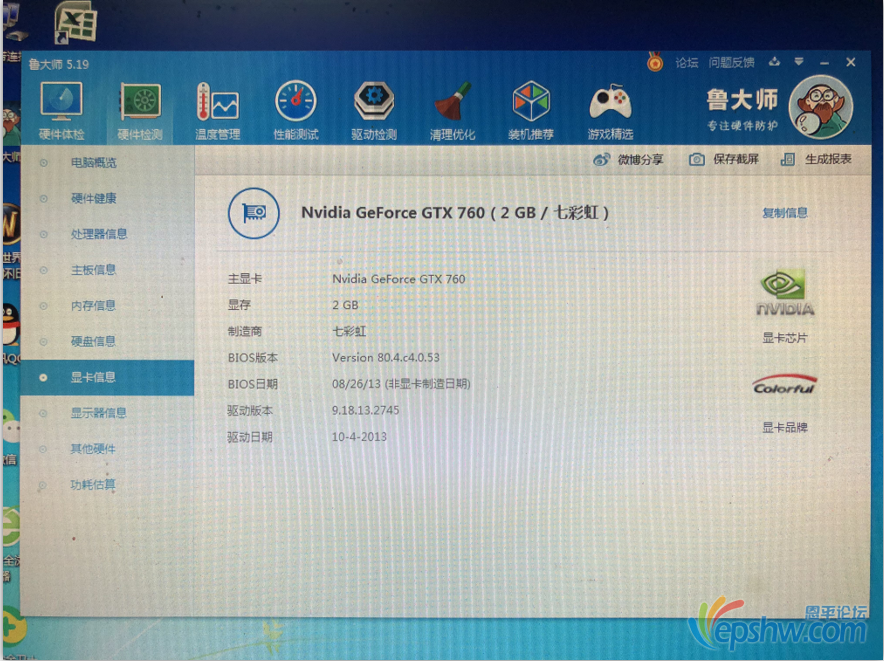Open 问题反馈 feedback link
The image size is (884, 661).
(732, 63)
